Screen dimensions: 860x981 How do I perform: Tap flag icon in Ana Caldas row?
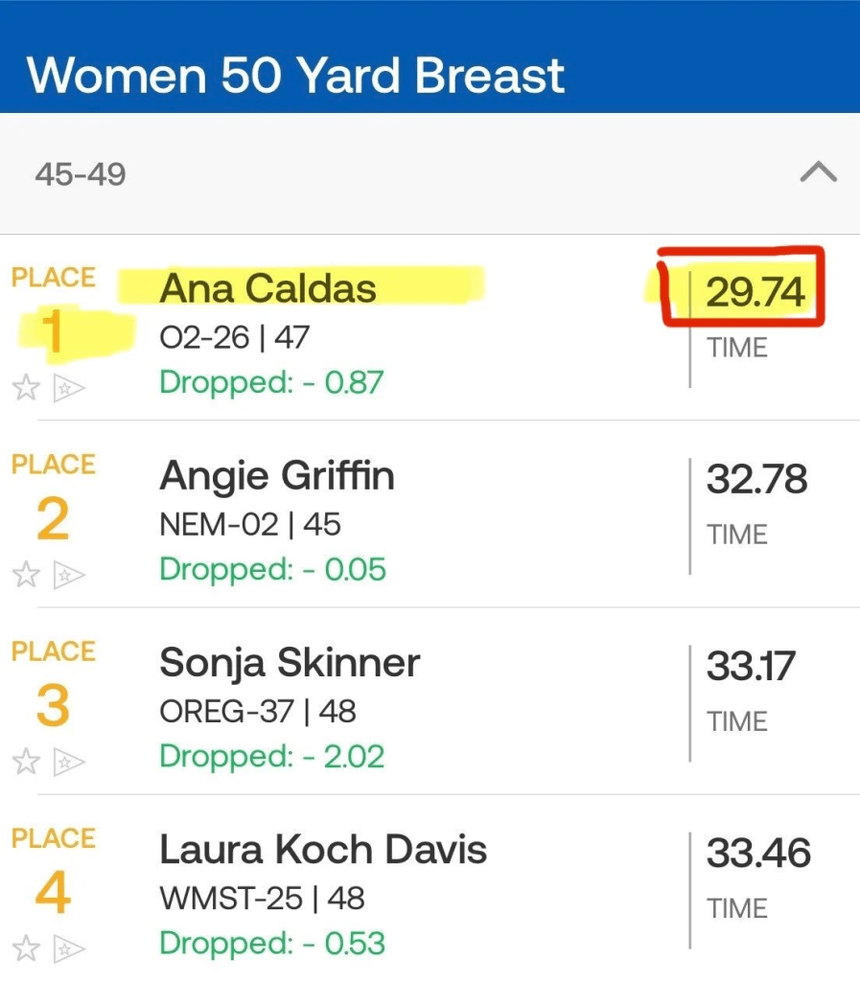coord(69,389)
